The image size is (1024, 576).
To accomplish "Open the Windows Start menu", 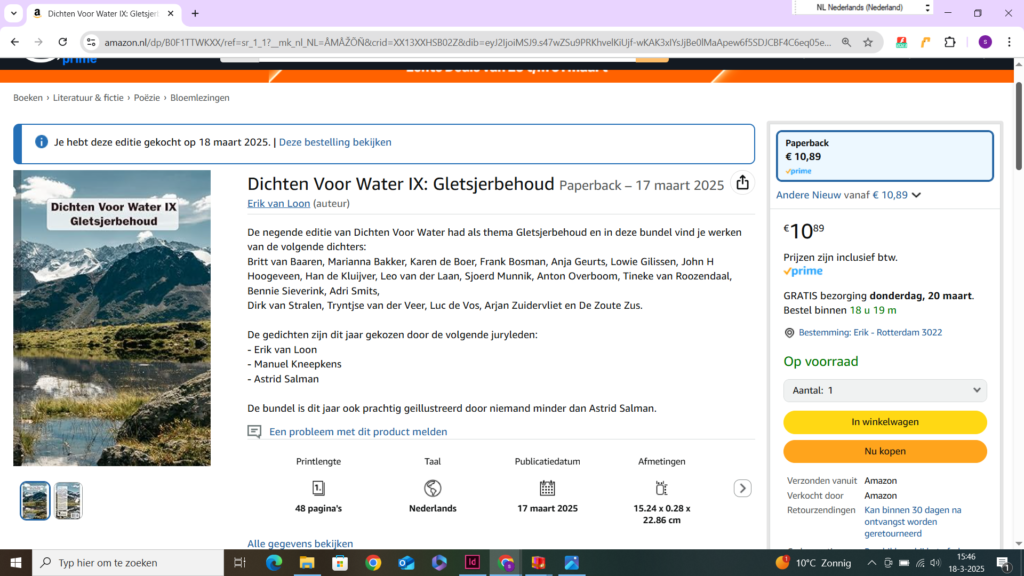I will [16, 562].
